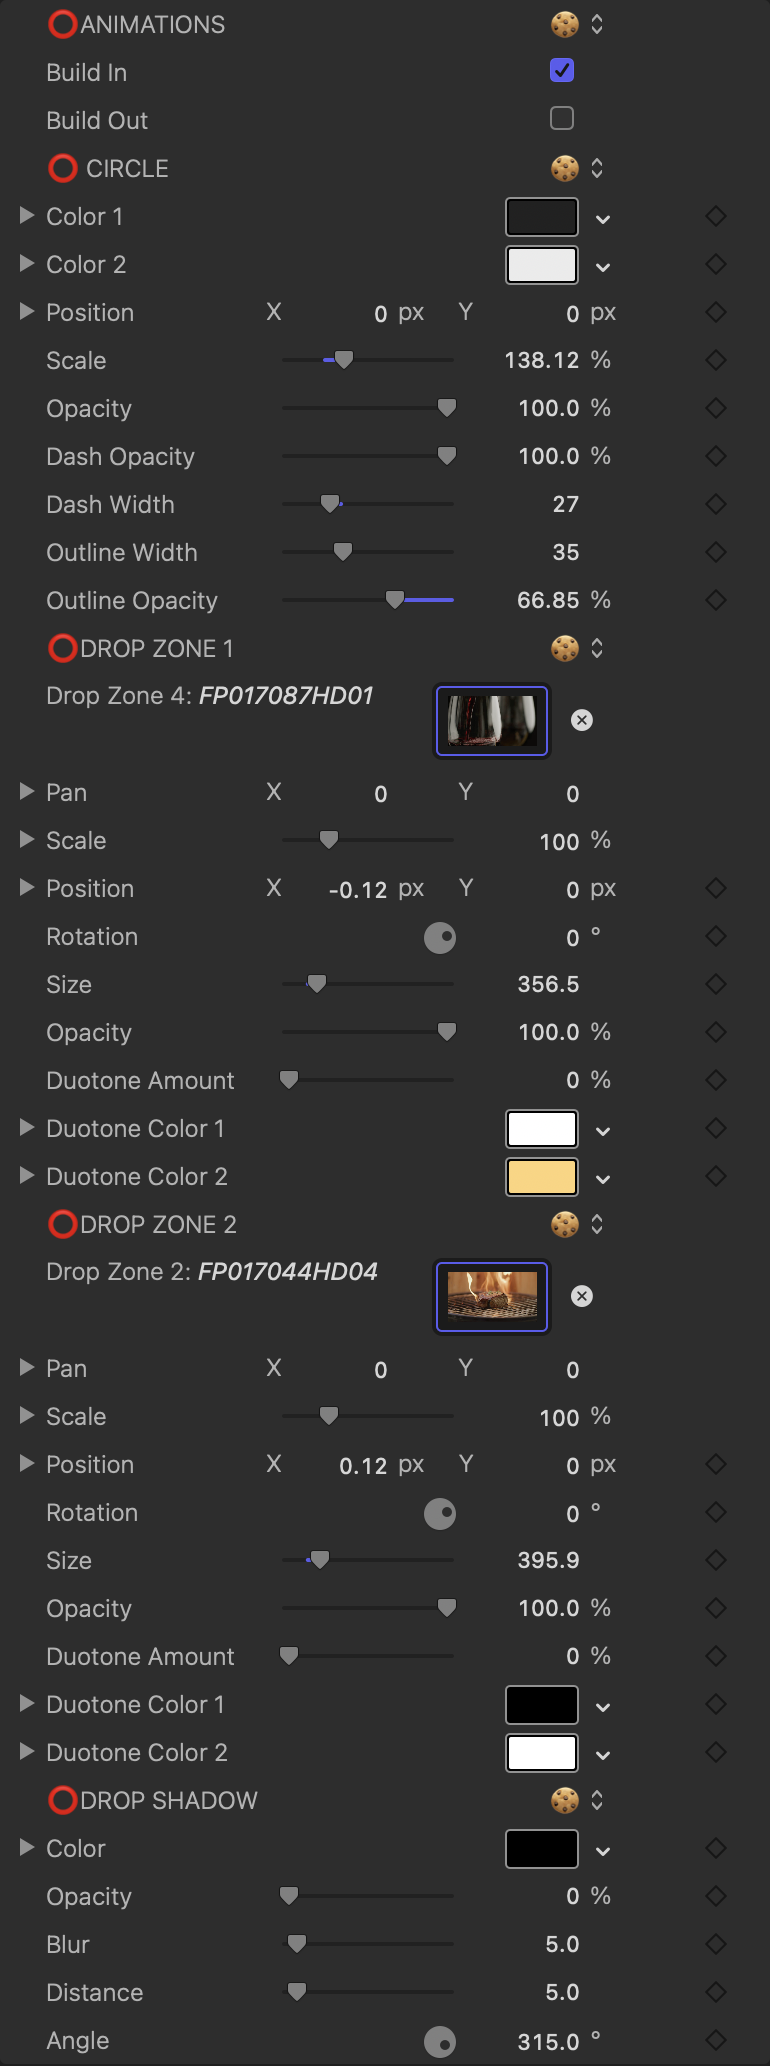Image resolution: width=770 pixels, height=2066 pixels.
Task: Select the Drop Zone 2 fire grill thumbnail
Action: pos(492,1297)
